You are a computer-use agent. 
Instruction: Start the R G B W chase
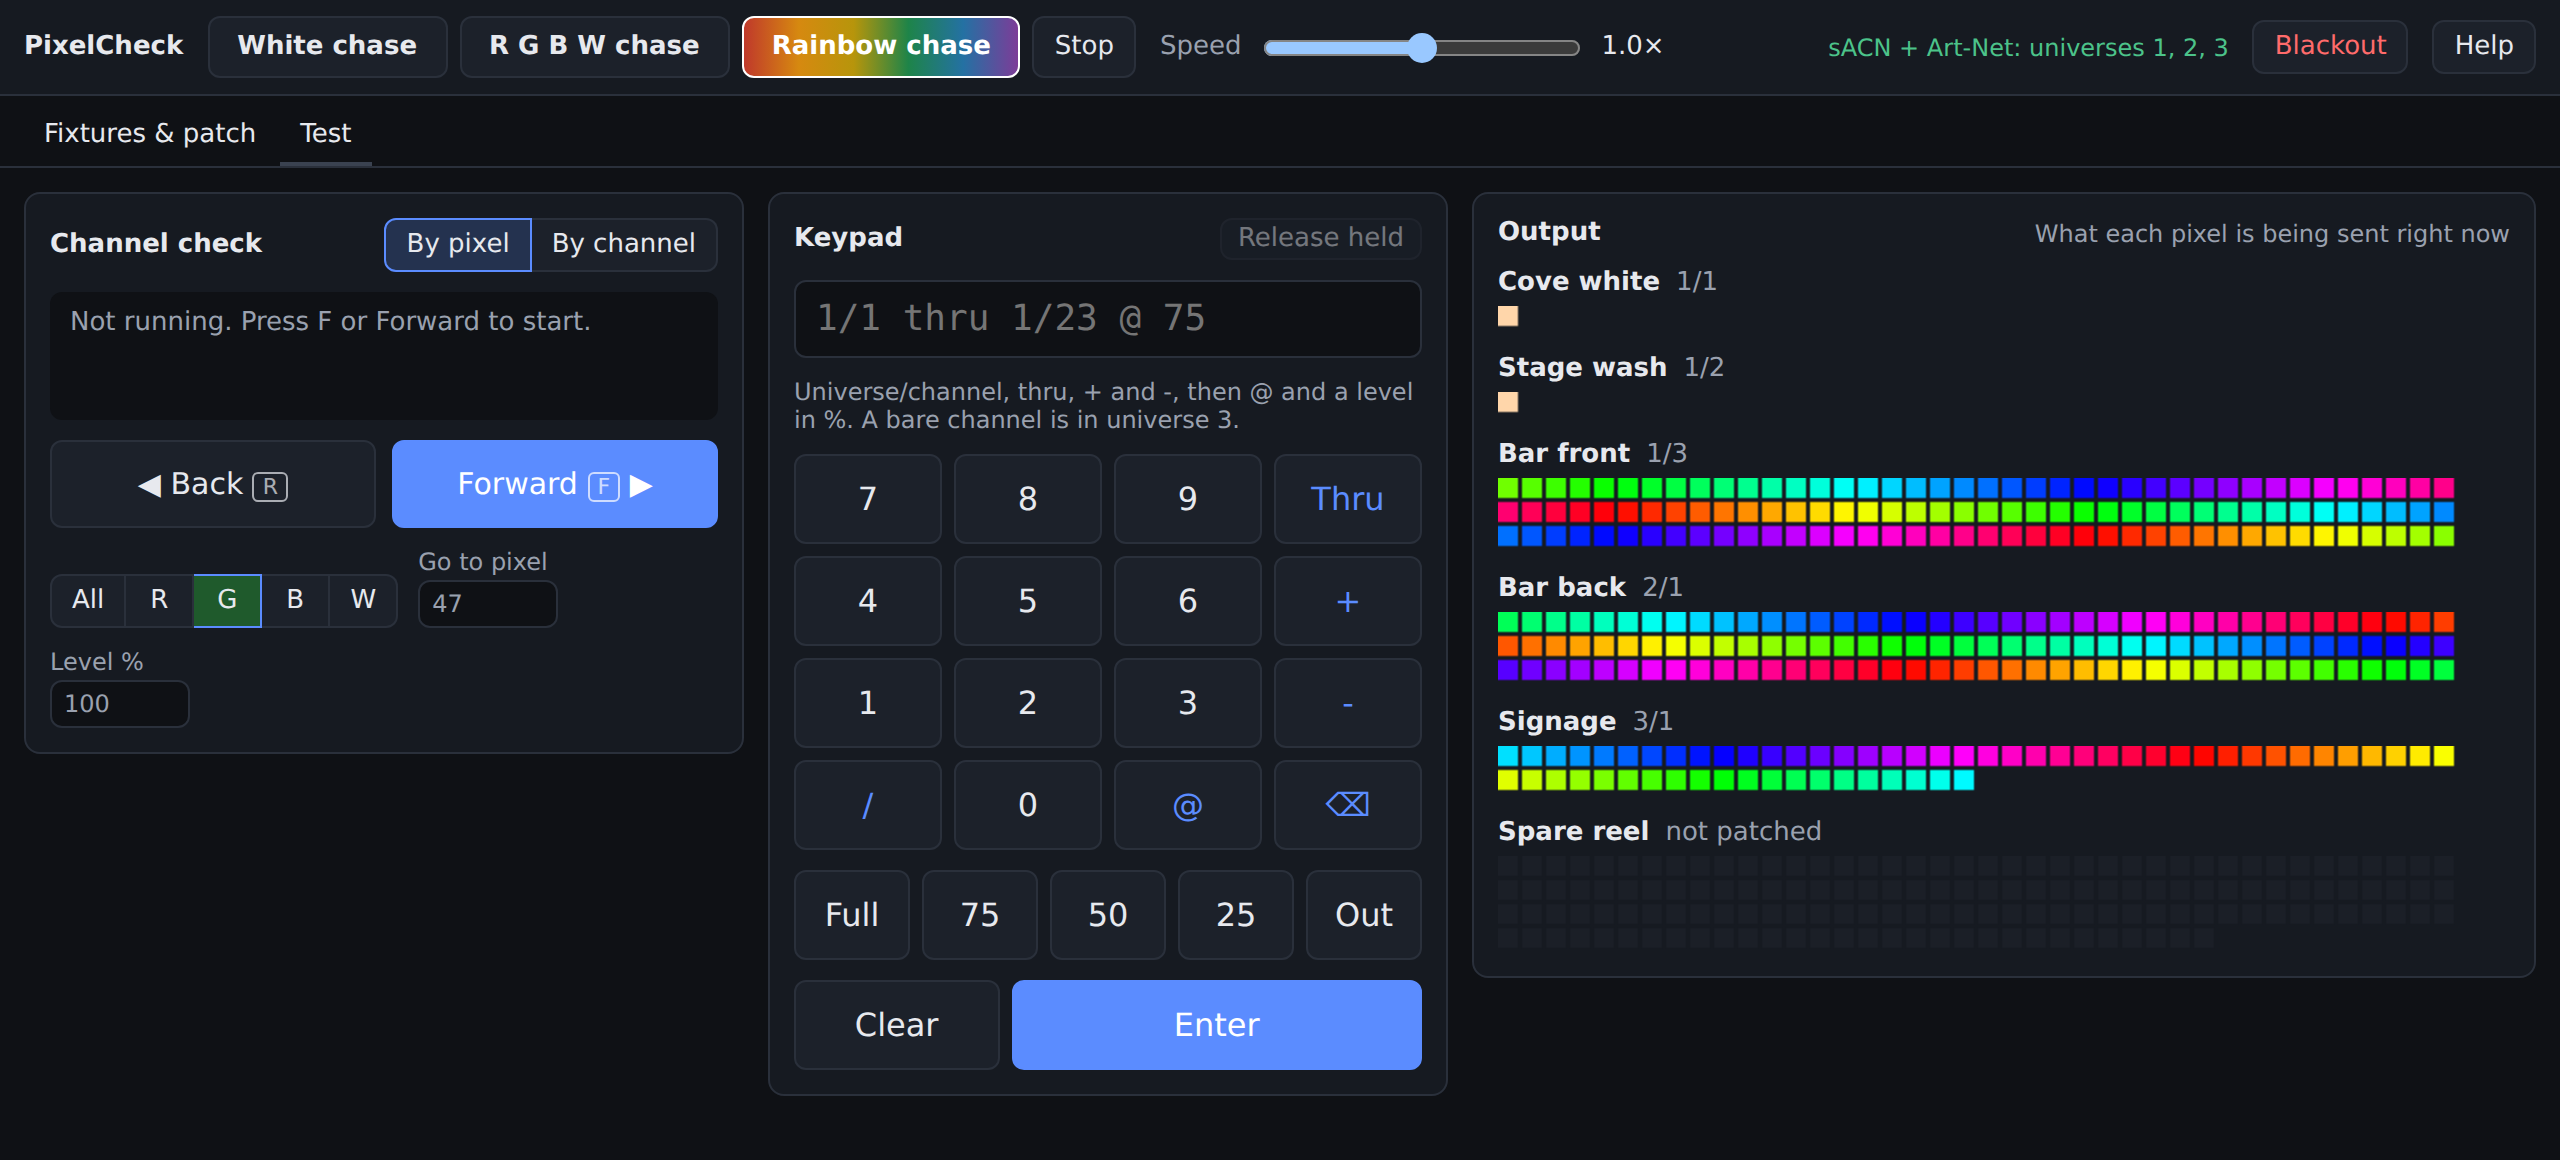[x=594, y=46]
